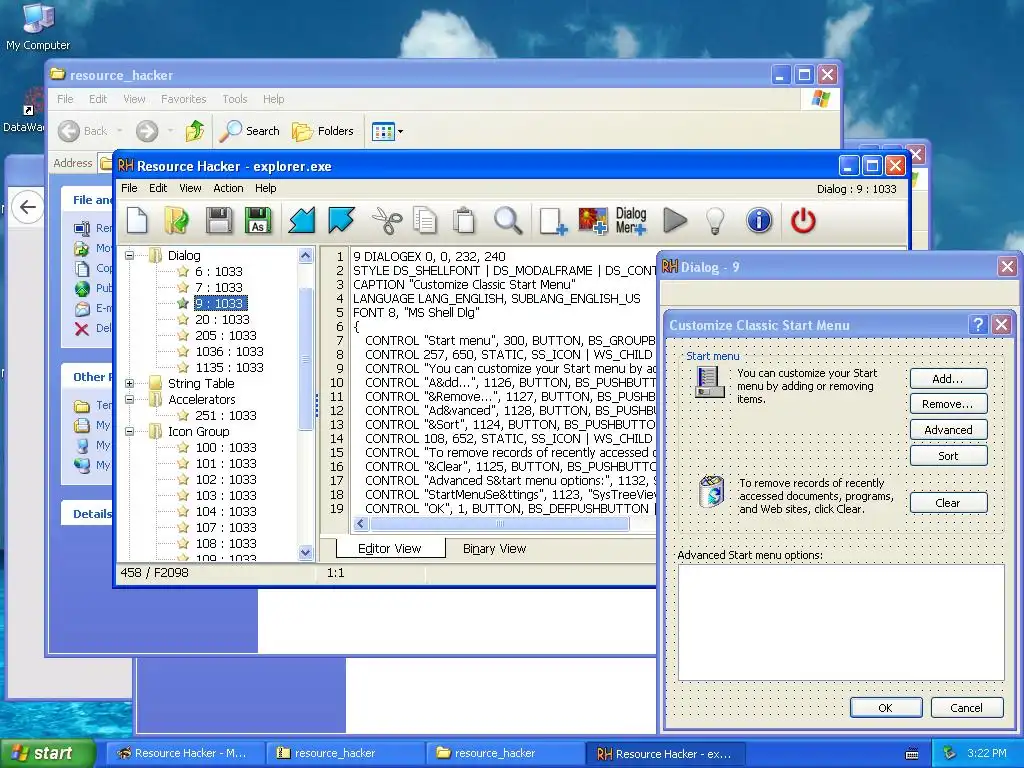
Task: Switch to the Editor View tab
Action: pyautogui.click(x=390, y=549)
